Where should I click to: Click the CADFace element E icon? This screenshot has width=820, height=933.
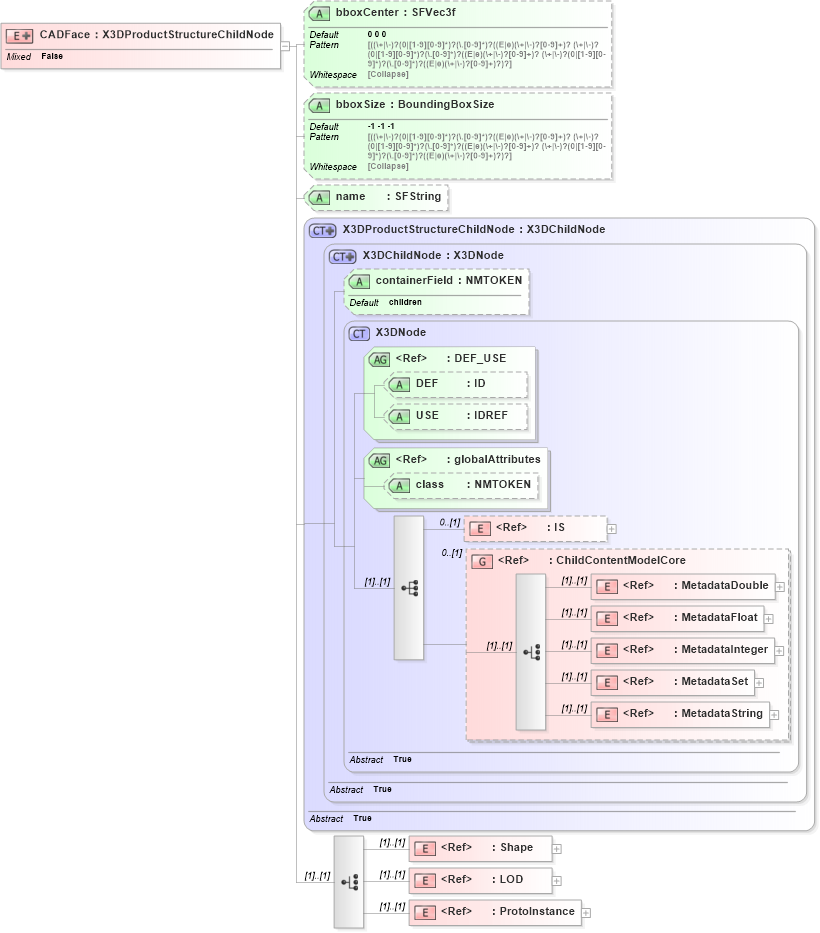point(20,36)
